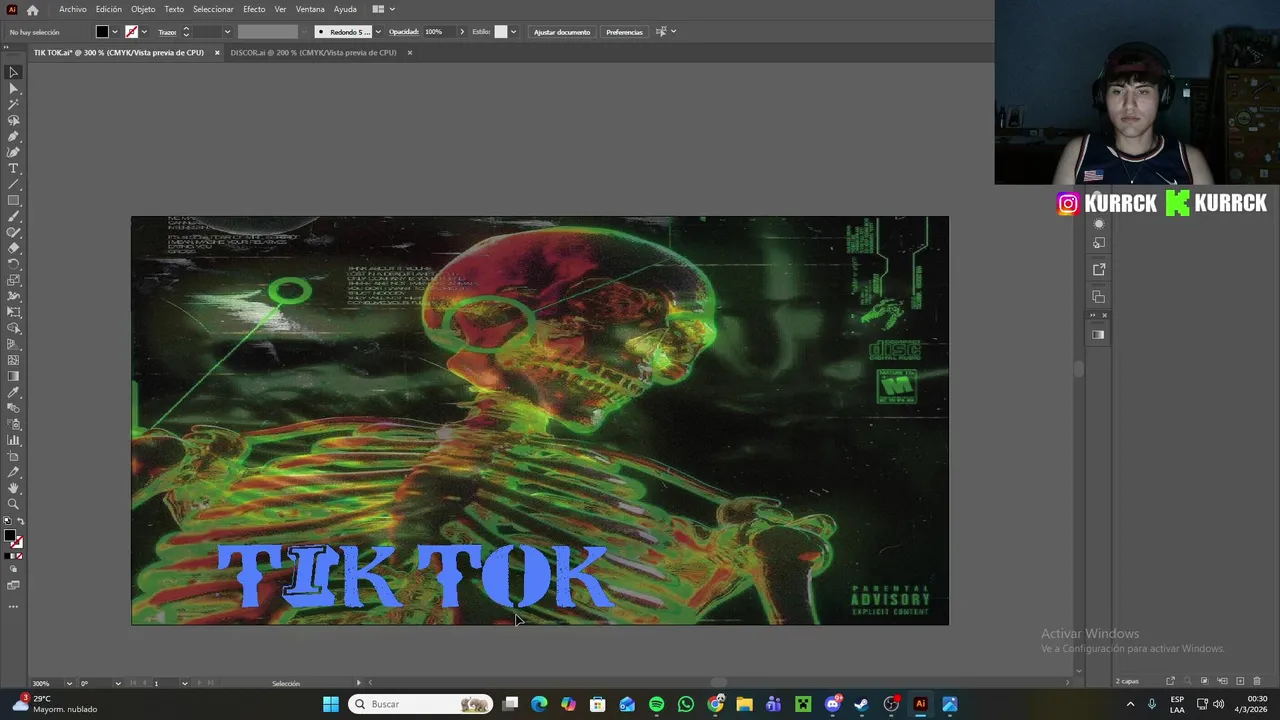Click Delete Selection trash icon in Layers panel
The height and width of the screenshot is (720, 1280).
pyautogui.click(x=1257, y=681)
